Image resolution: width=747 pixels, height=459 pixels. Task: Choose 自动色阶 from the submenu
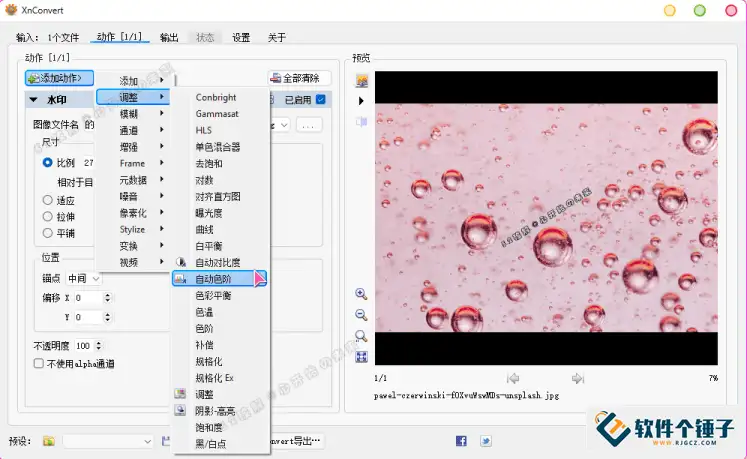(x=212, y=279)
